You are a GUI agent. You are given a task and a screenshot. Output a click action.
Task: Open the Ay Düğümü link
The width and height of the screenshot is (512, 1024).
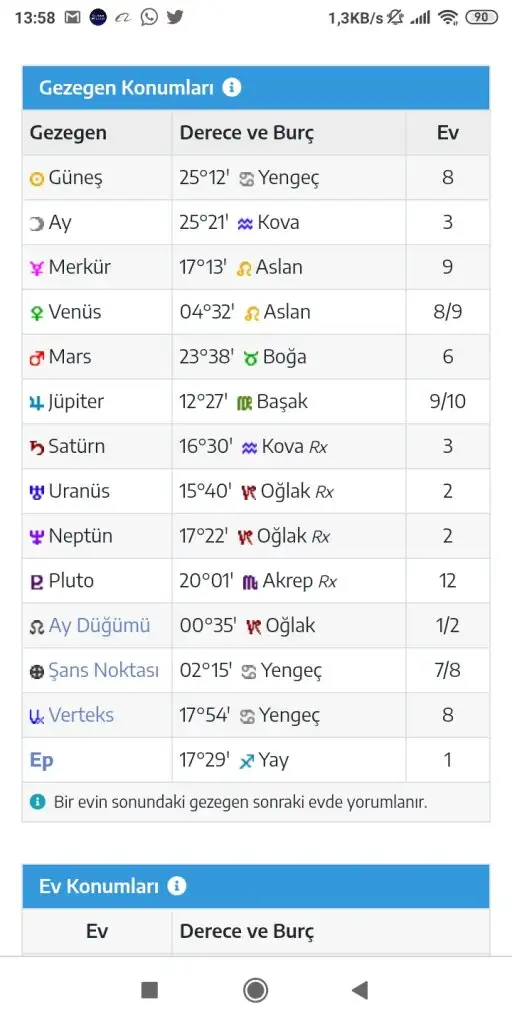99,626
